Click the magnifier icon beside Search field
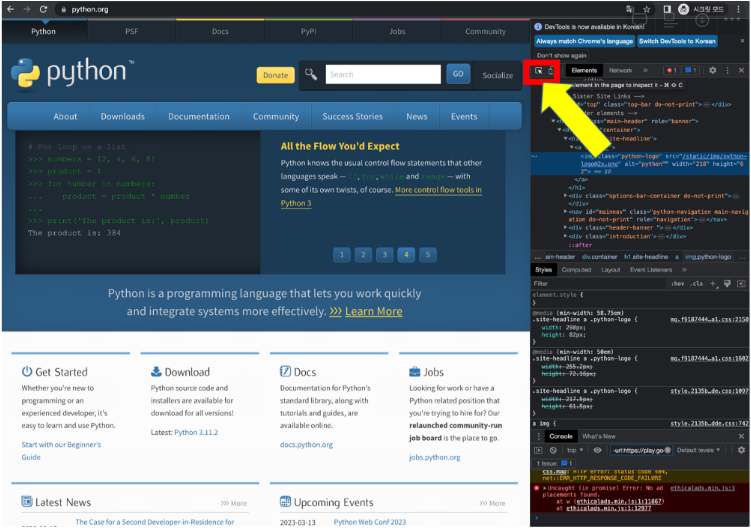 pos(311,74)
